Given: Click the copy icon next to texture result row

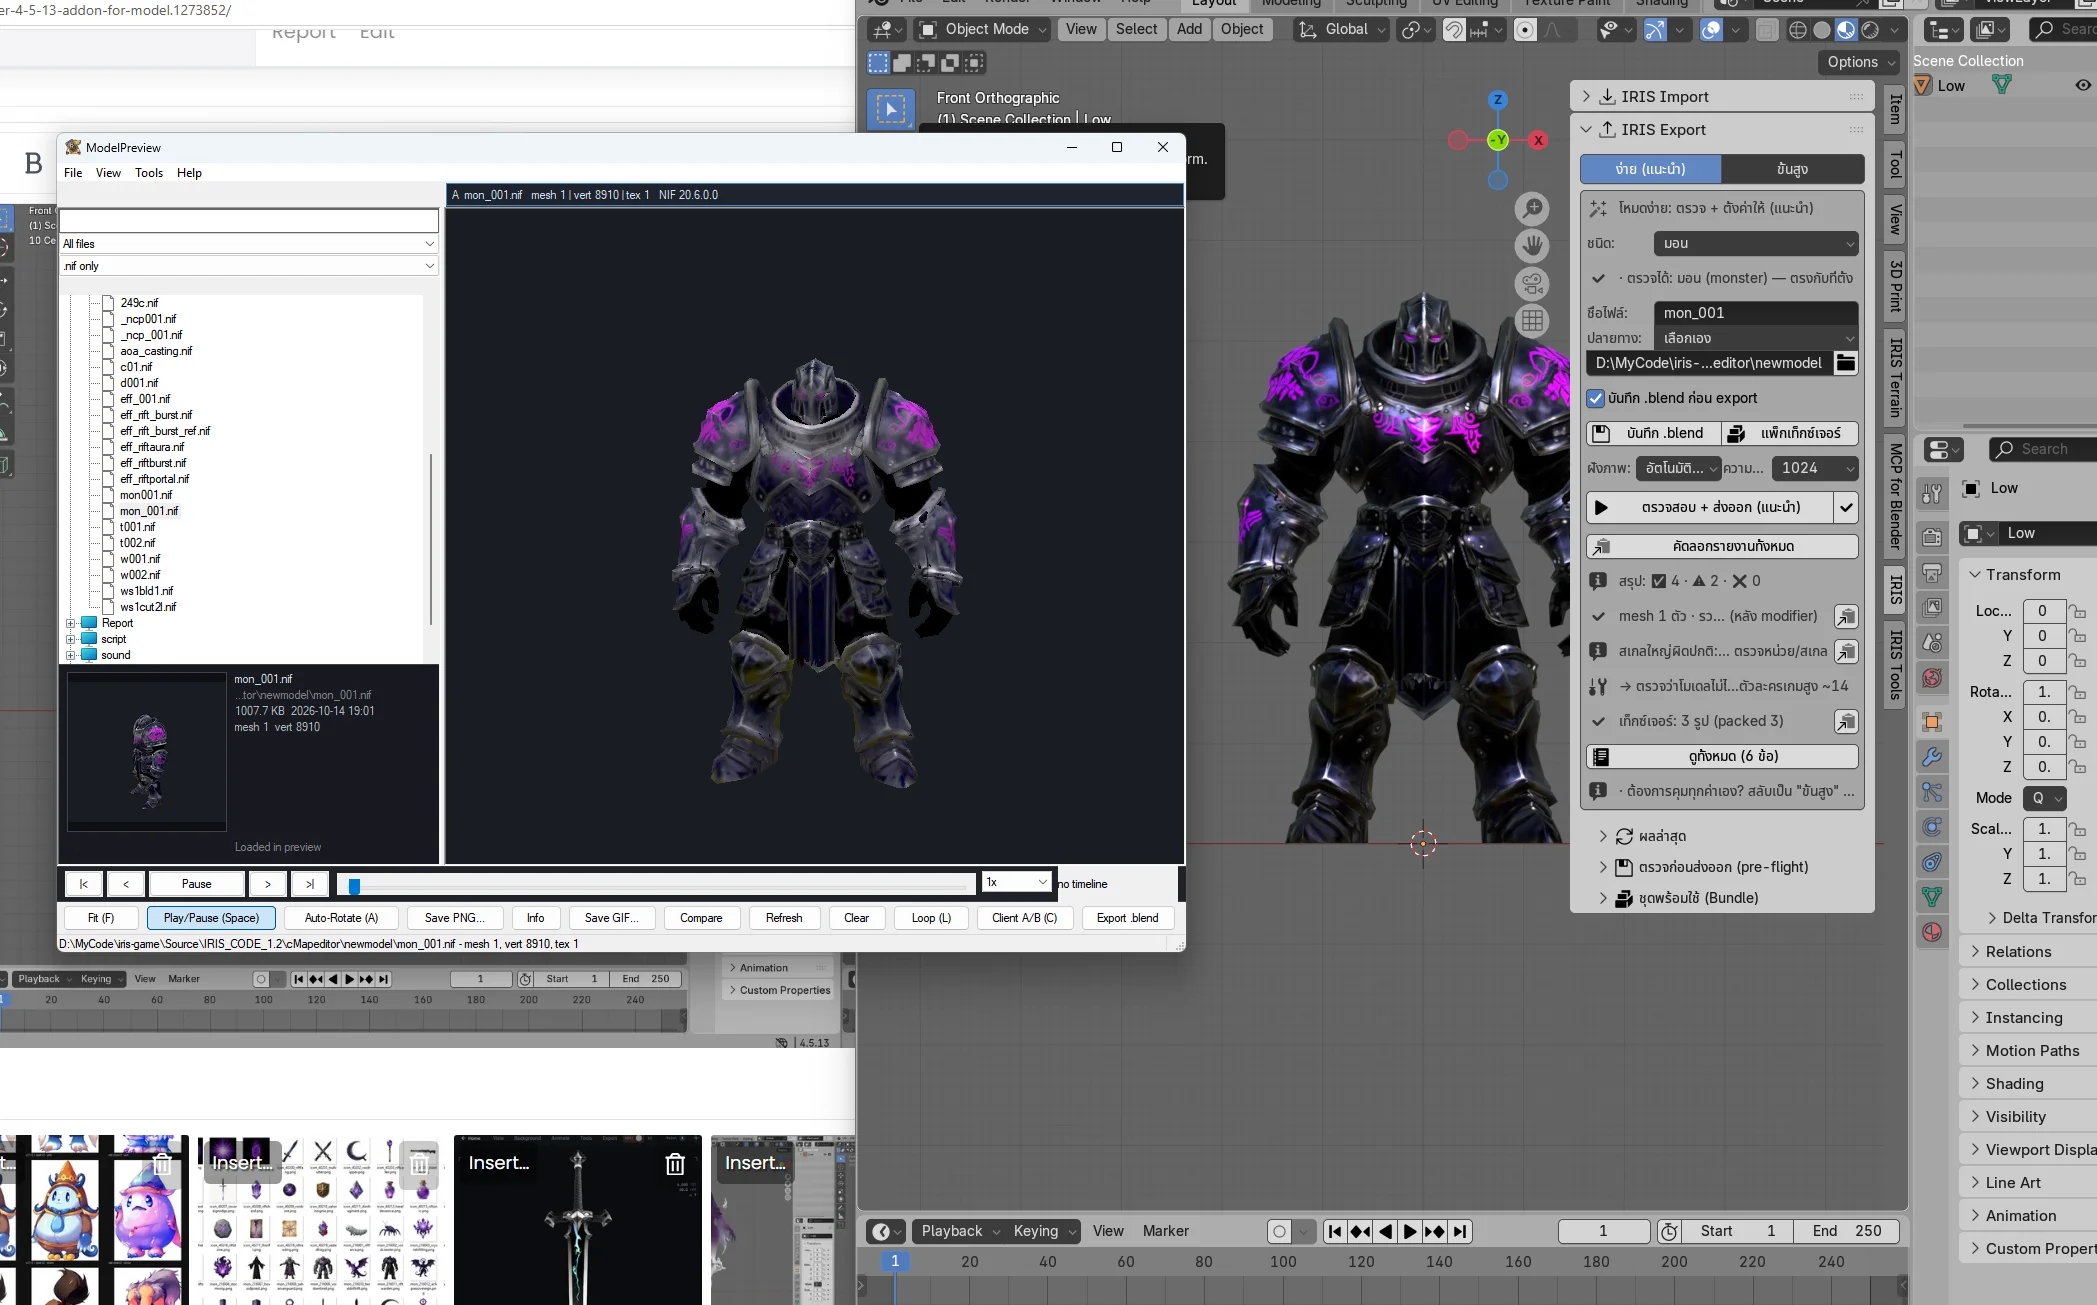Looking at the screenshot, I should point(1846,722).
